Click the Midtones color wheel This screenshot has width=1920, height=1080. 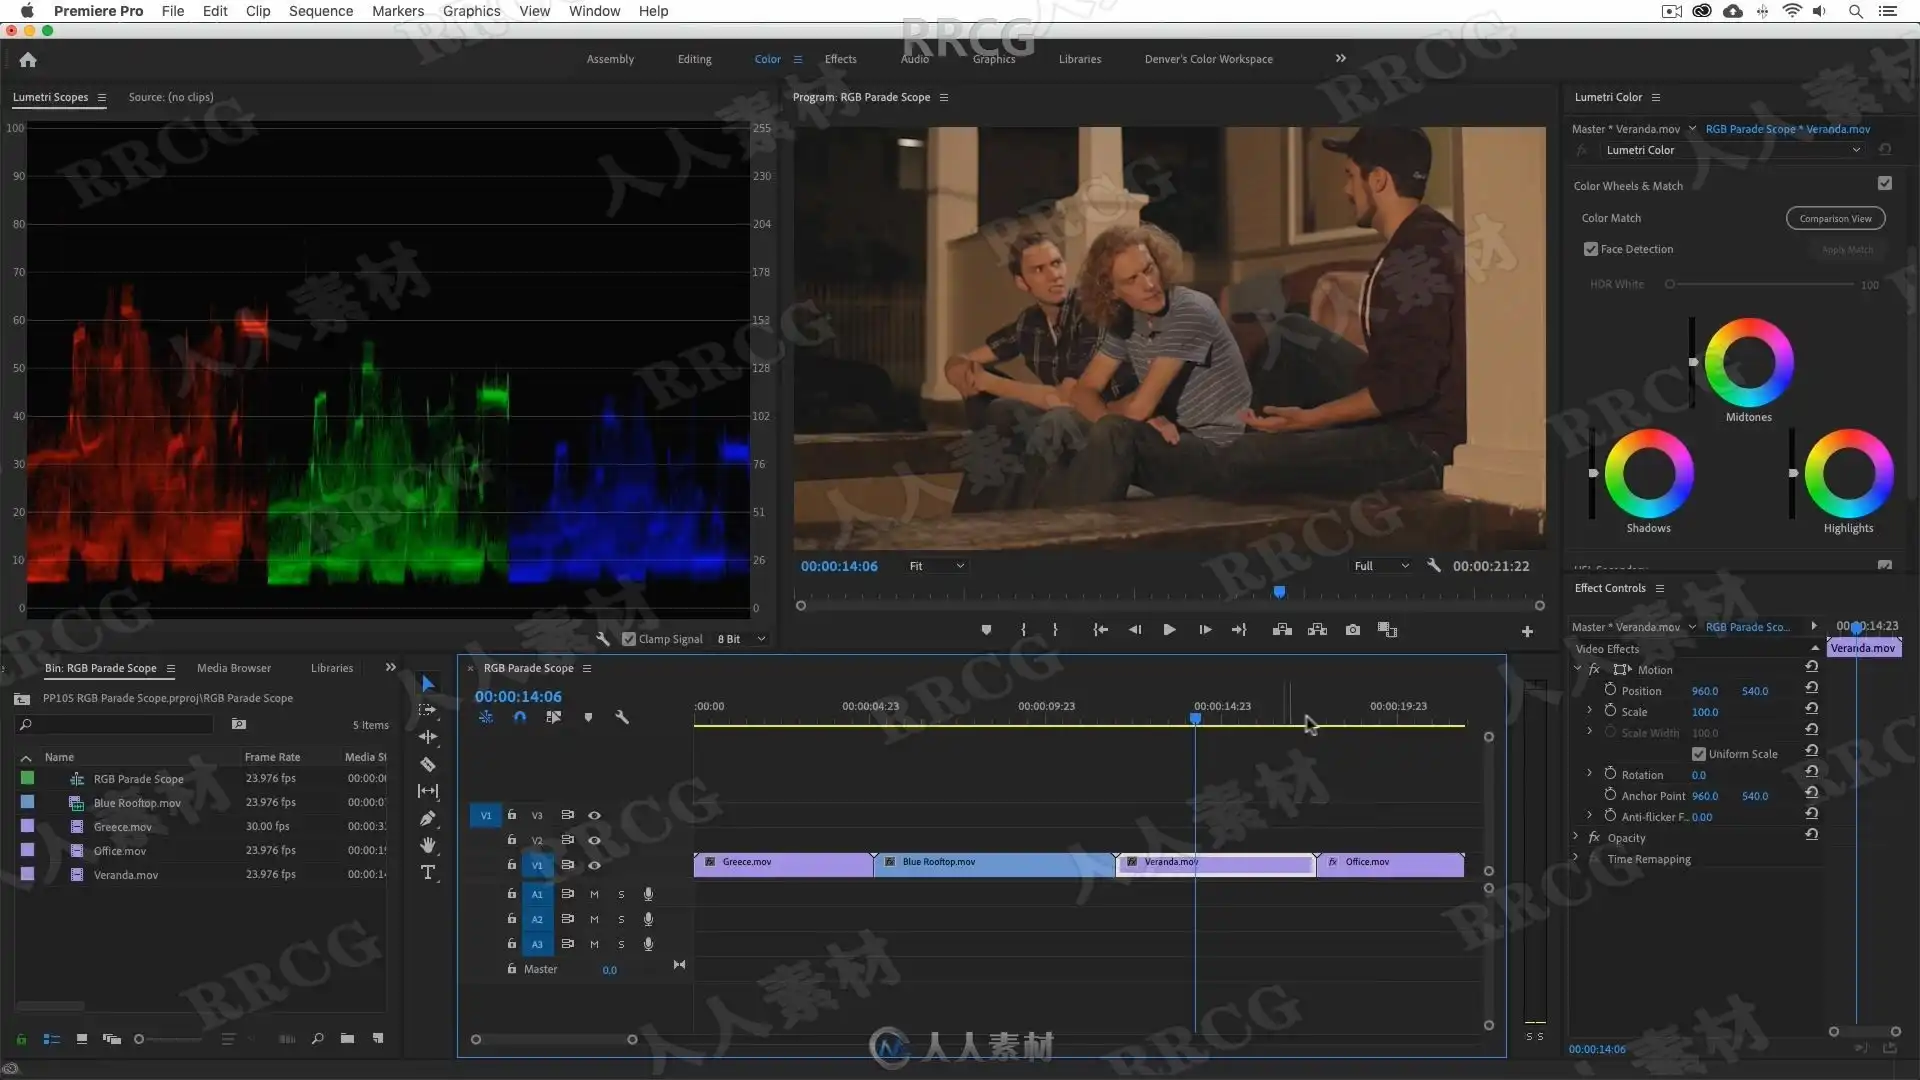tap(1748, 363)
